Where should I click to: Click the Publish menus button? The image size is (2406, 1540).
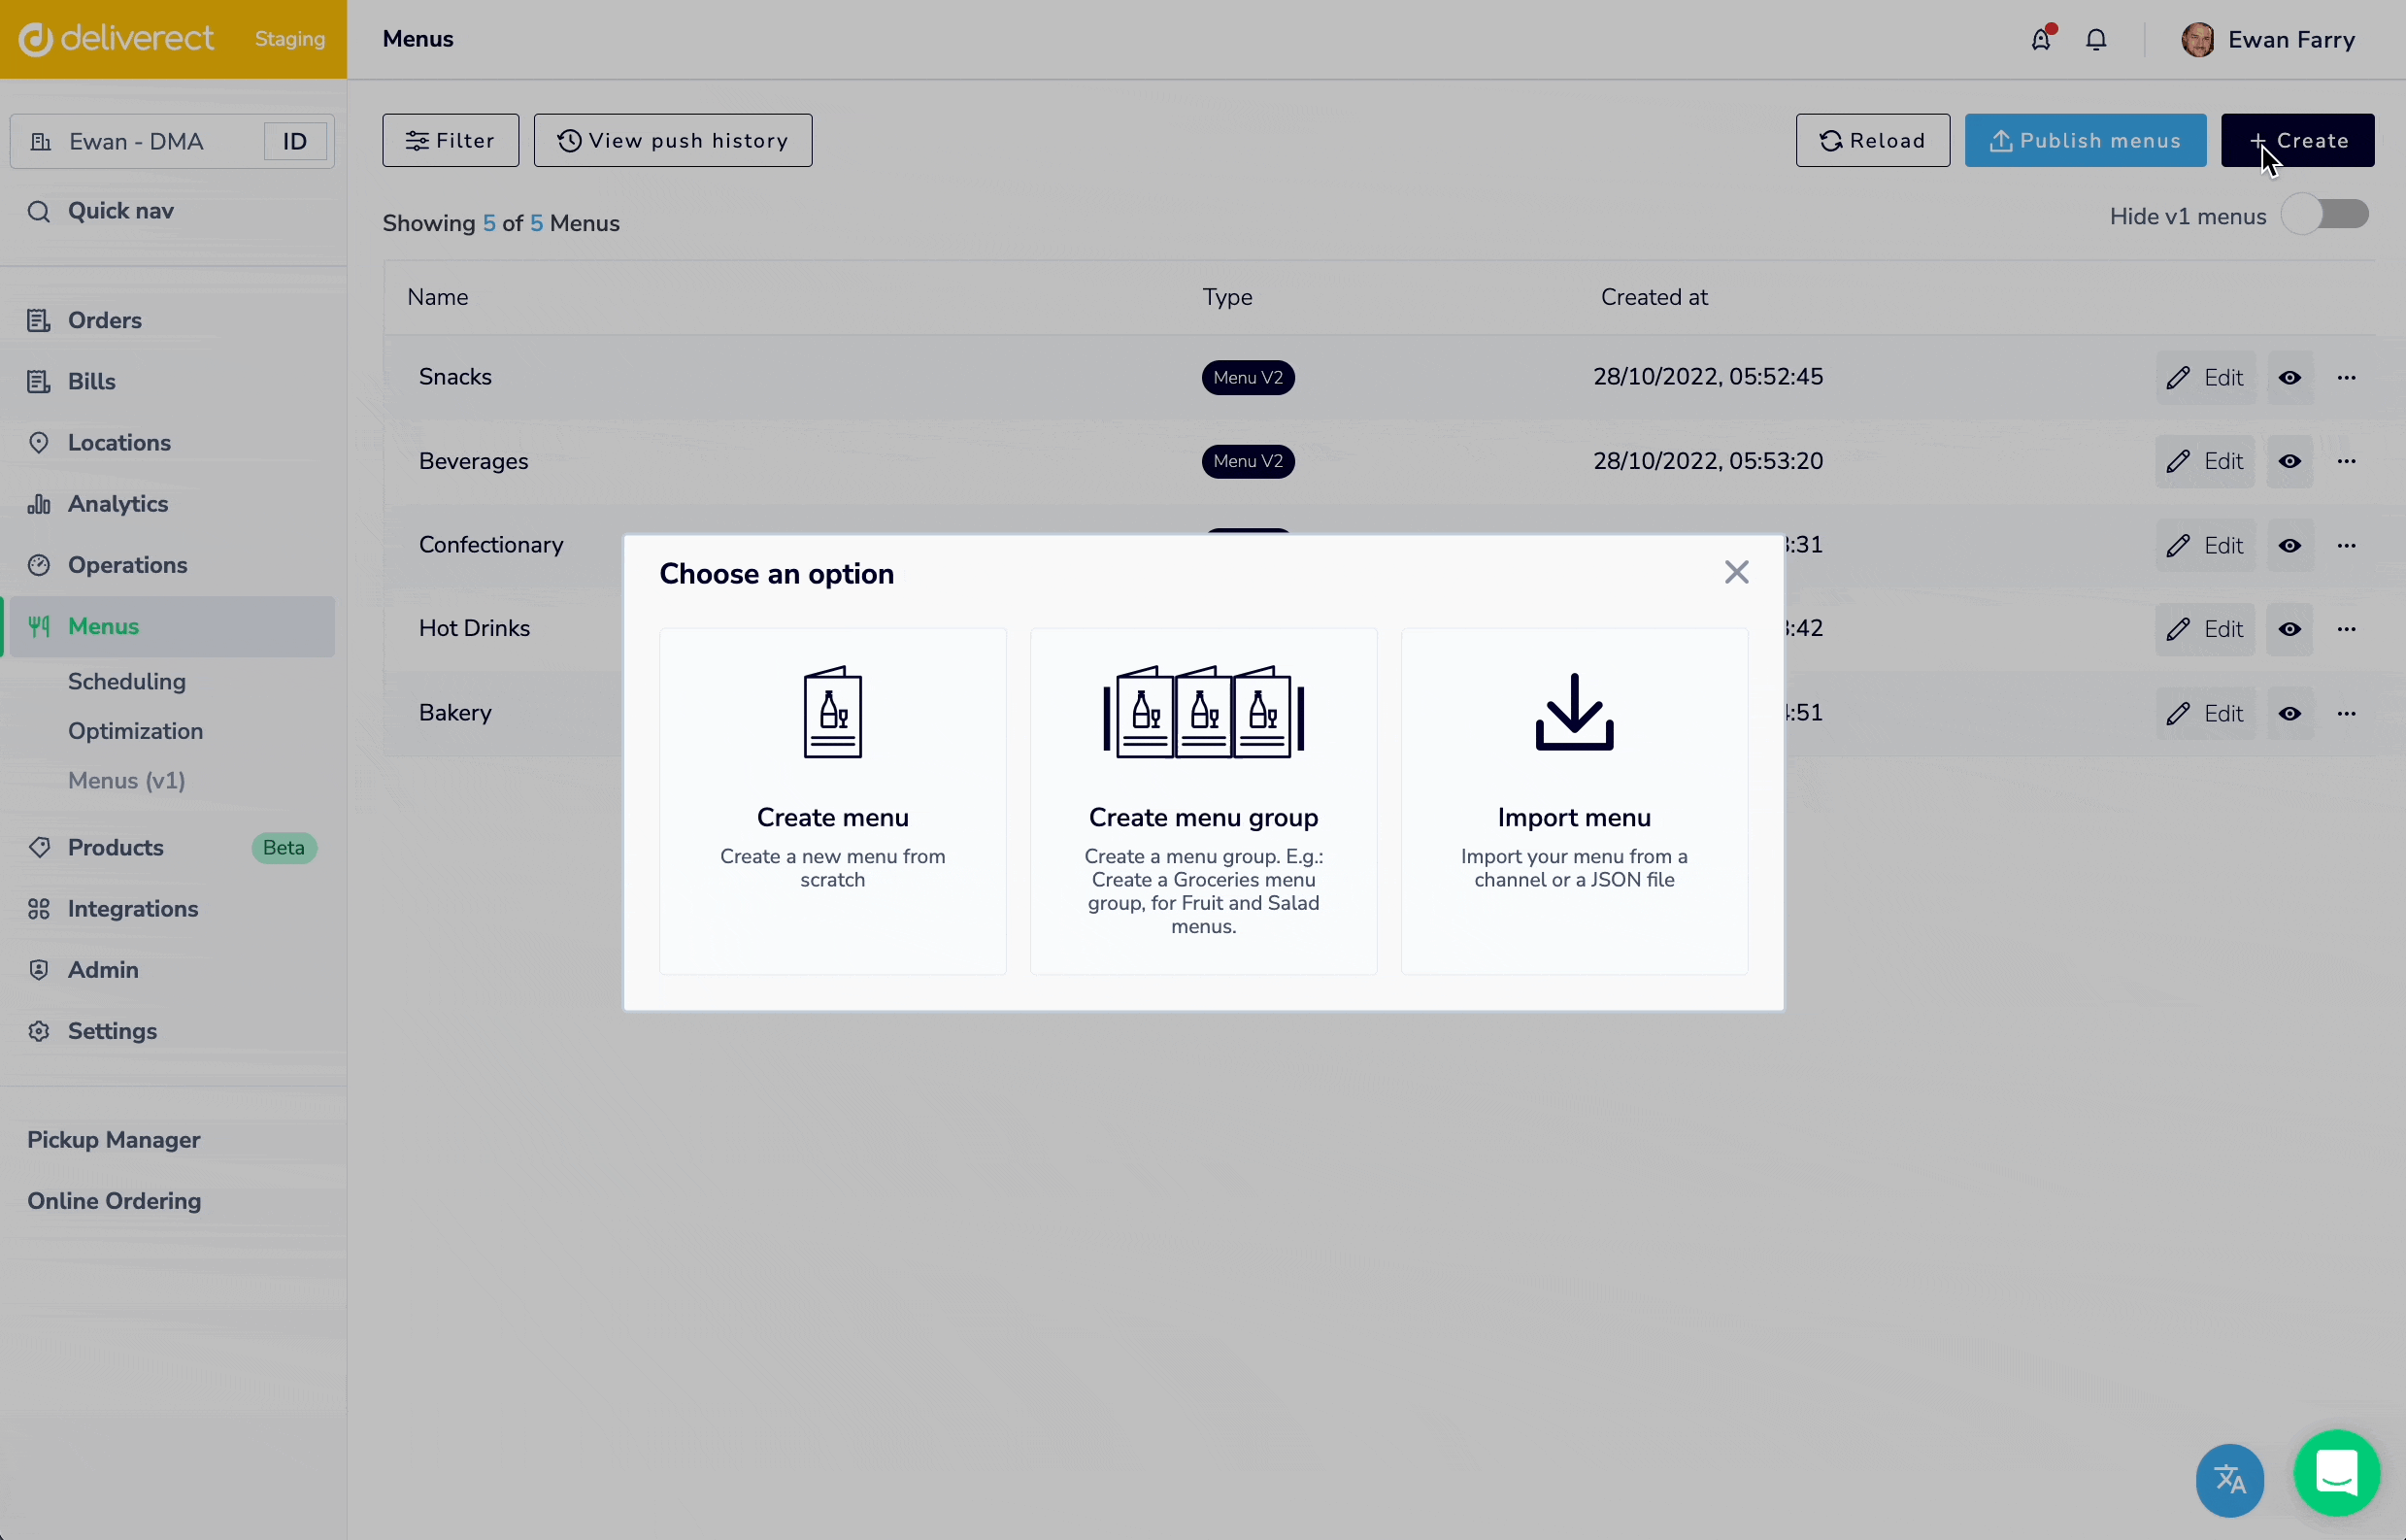click(x=2084, y=141)
